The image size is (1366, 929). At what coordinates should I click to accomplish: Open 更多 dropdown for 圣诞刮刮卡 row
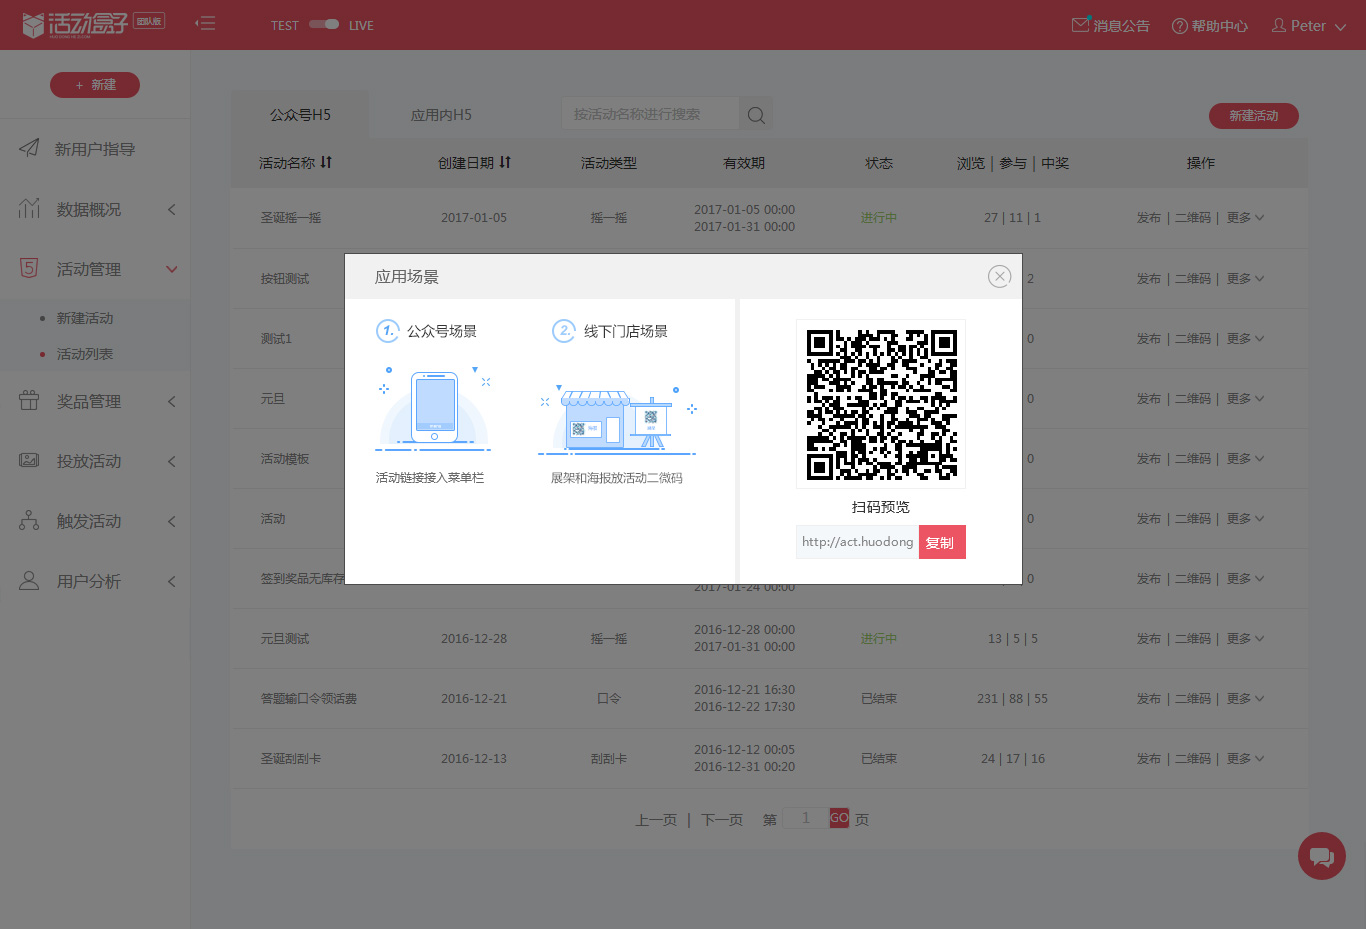tap(1245, 759)
